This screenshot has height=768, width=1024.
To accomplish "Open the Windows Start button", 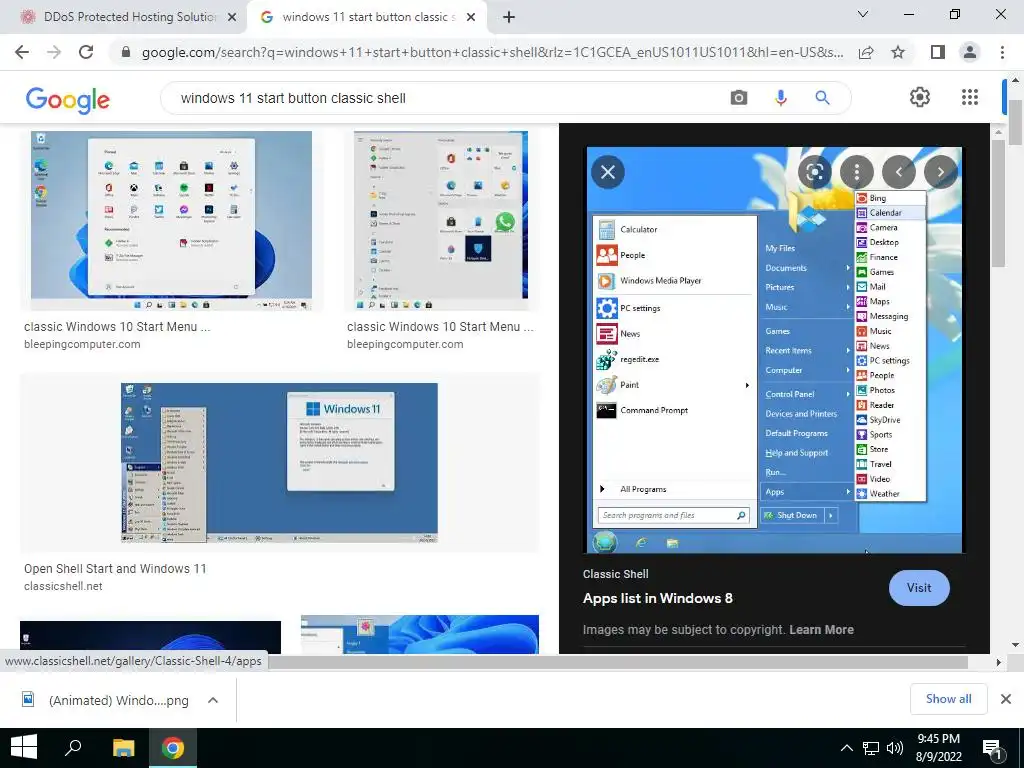I will point(24,748).
